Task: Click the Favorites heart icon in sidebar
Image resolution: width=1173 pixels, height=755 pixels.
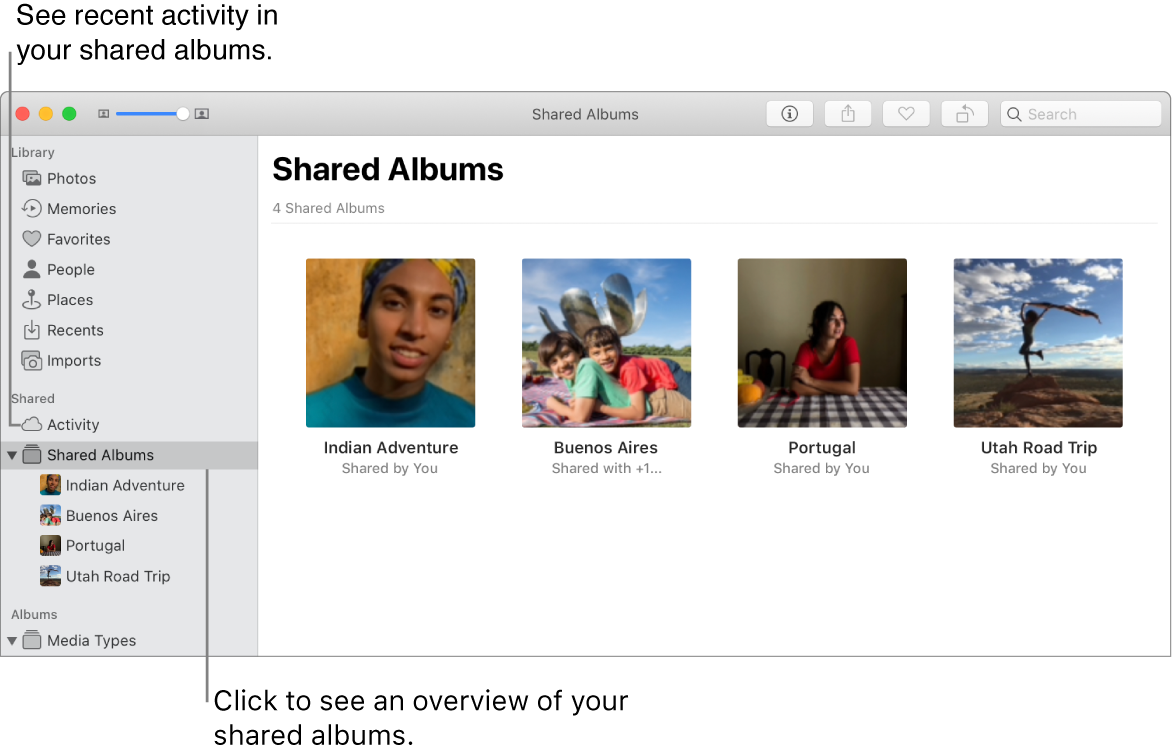Action: [x=31, y=239]
